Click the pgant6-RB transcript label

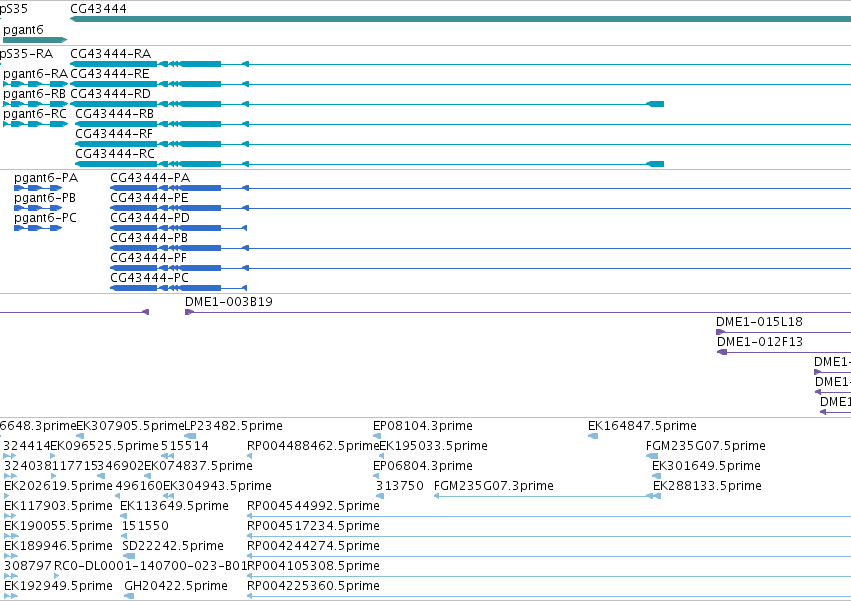tap(35, 94)
